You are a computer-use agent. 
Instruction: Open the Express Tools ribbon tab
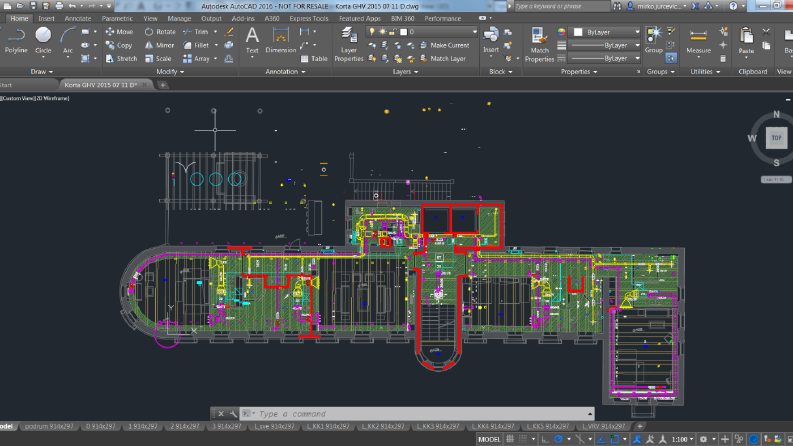[x=309, y=18]
